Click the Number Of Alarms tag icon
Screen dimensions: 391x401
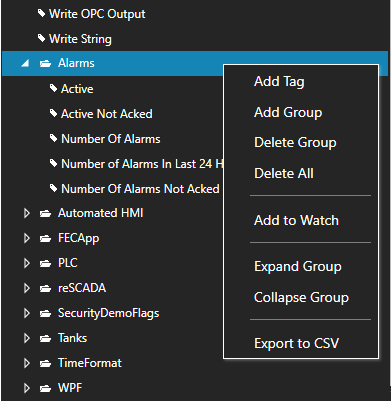53,138
